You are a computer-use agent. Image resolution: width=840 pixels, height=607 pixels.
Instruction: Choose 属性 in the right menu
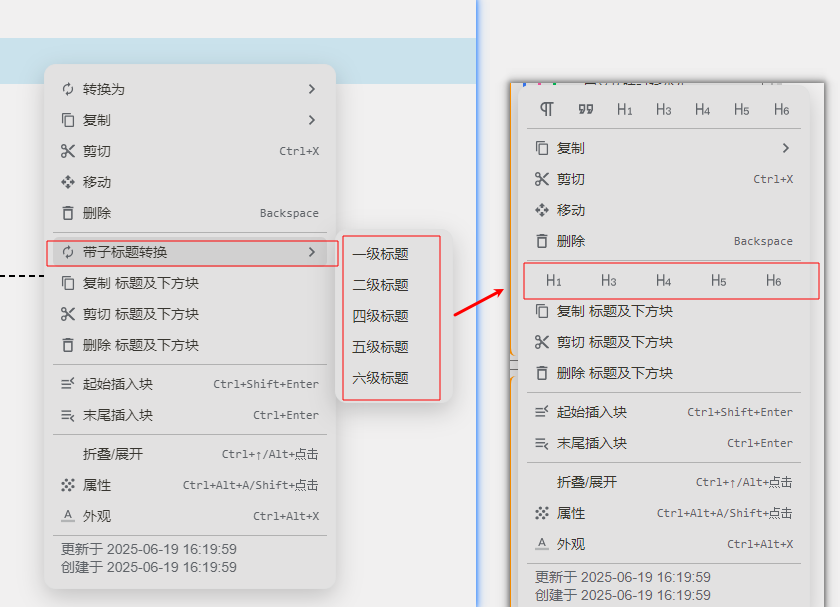pos(664,513)
